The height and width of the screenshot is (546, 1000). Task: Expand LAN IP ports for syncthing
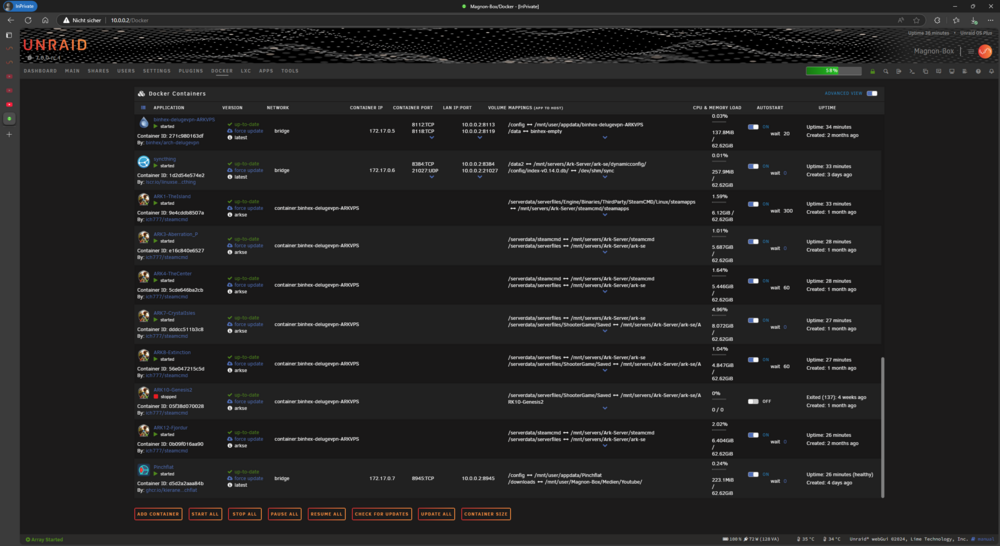[x=480, y=177]
